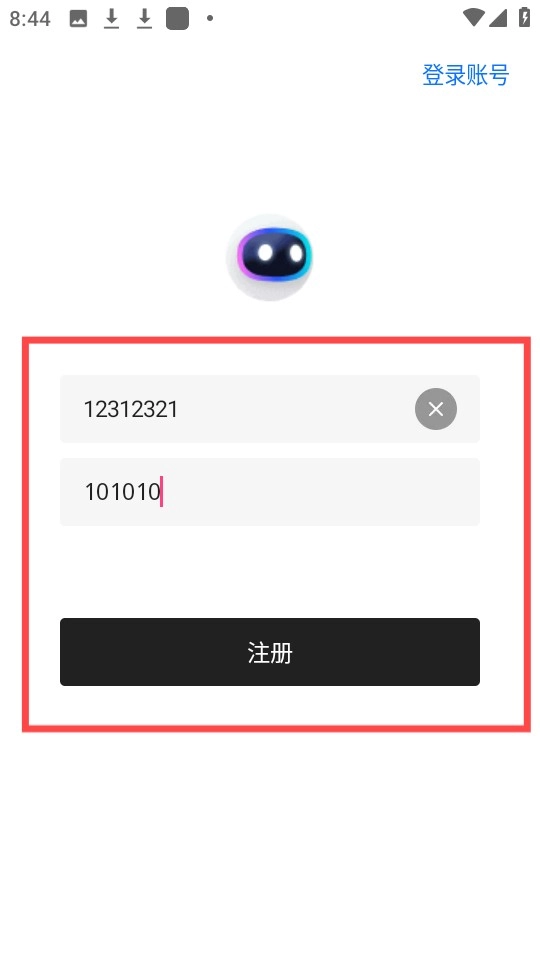540x960 pixels.
Task: Tap the first download notification icon
Action: pos(111,19)
